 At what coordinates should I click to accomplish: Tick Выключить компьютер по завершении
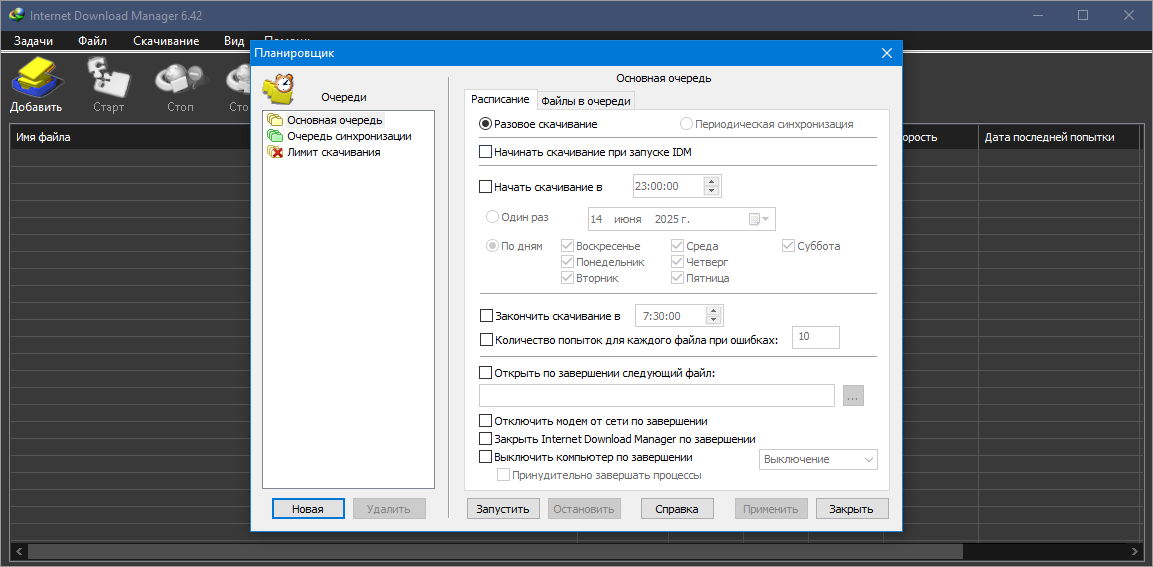pyautogui.click(x=485, y=457)
